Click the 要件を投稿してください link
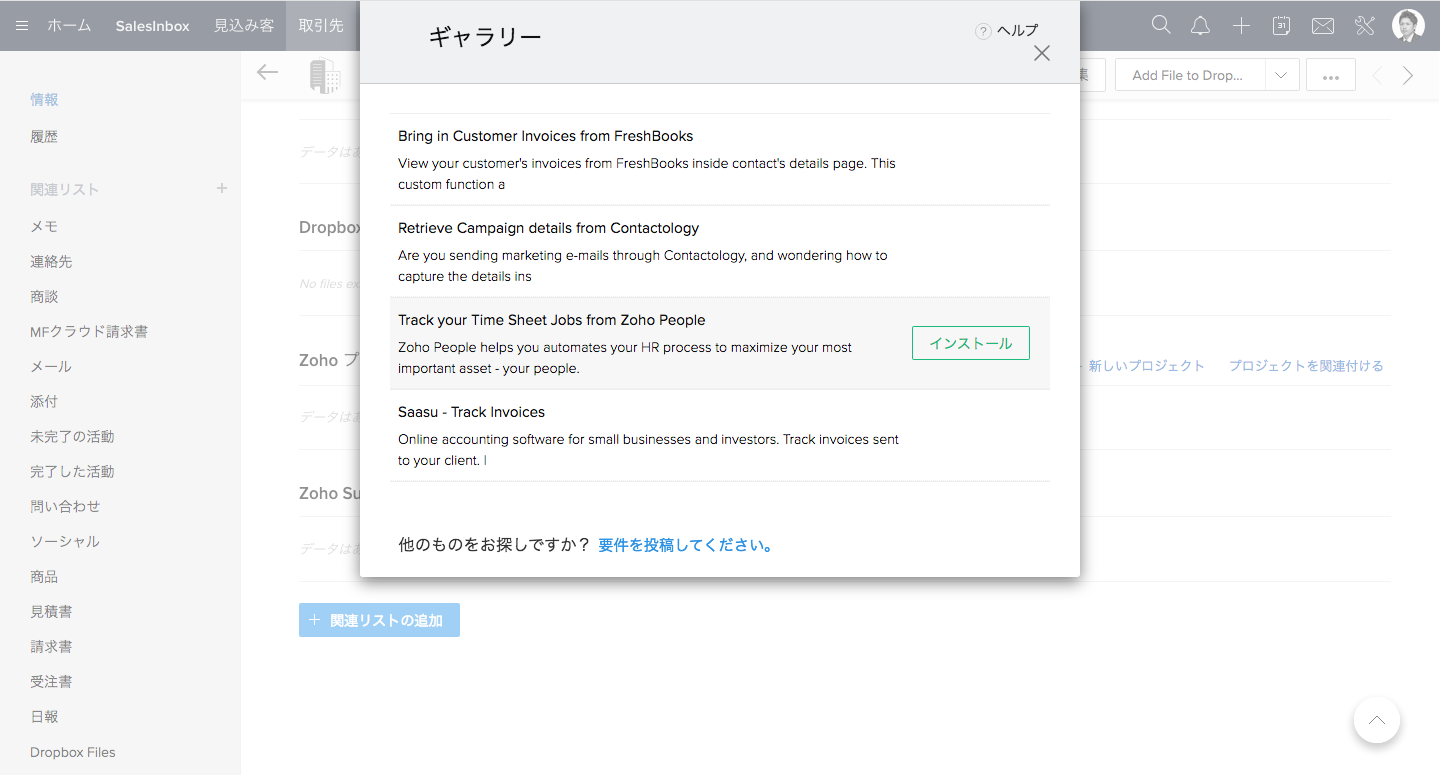This screenshot has height=775, width=1440. 686,545
